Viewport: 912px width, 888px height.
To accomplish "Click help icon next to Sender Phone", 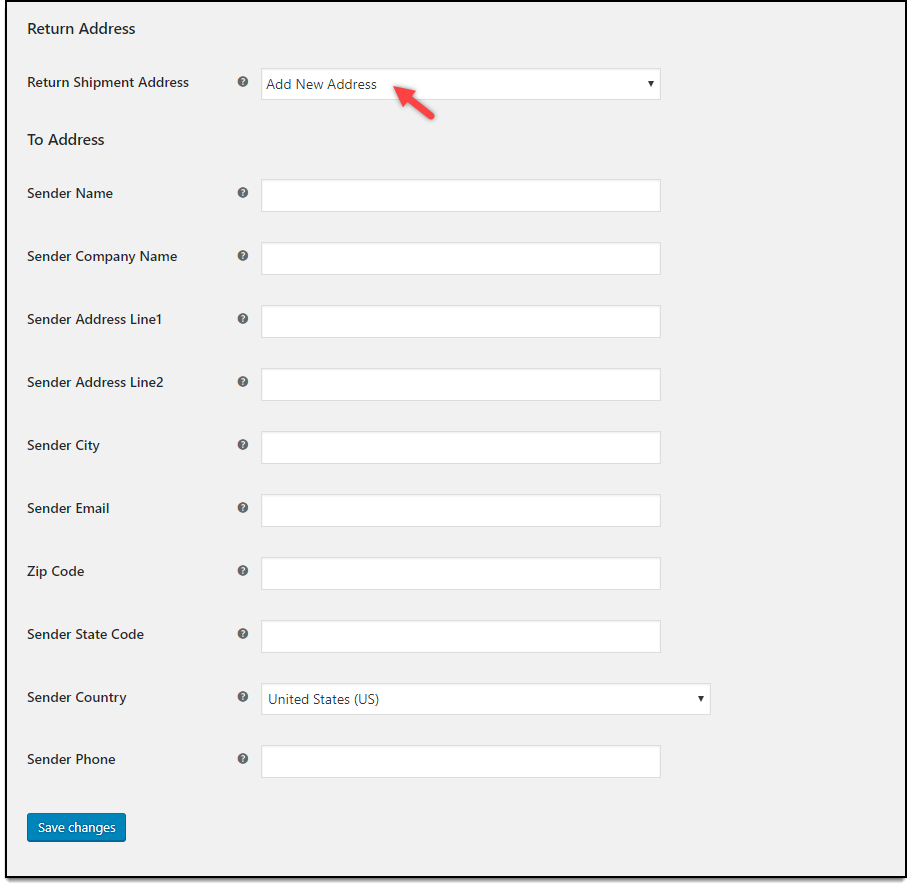I will pos(243,759).
